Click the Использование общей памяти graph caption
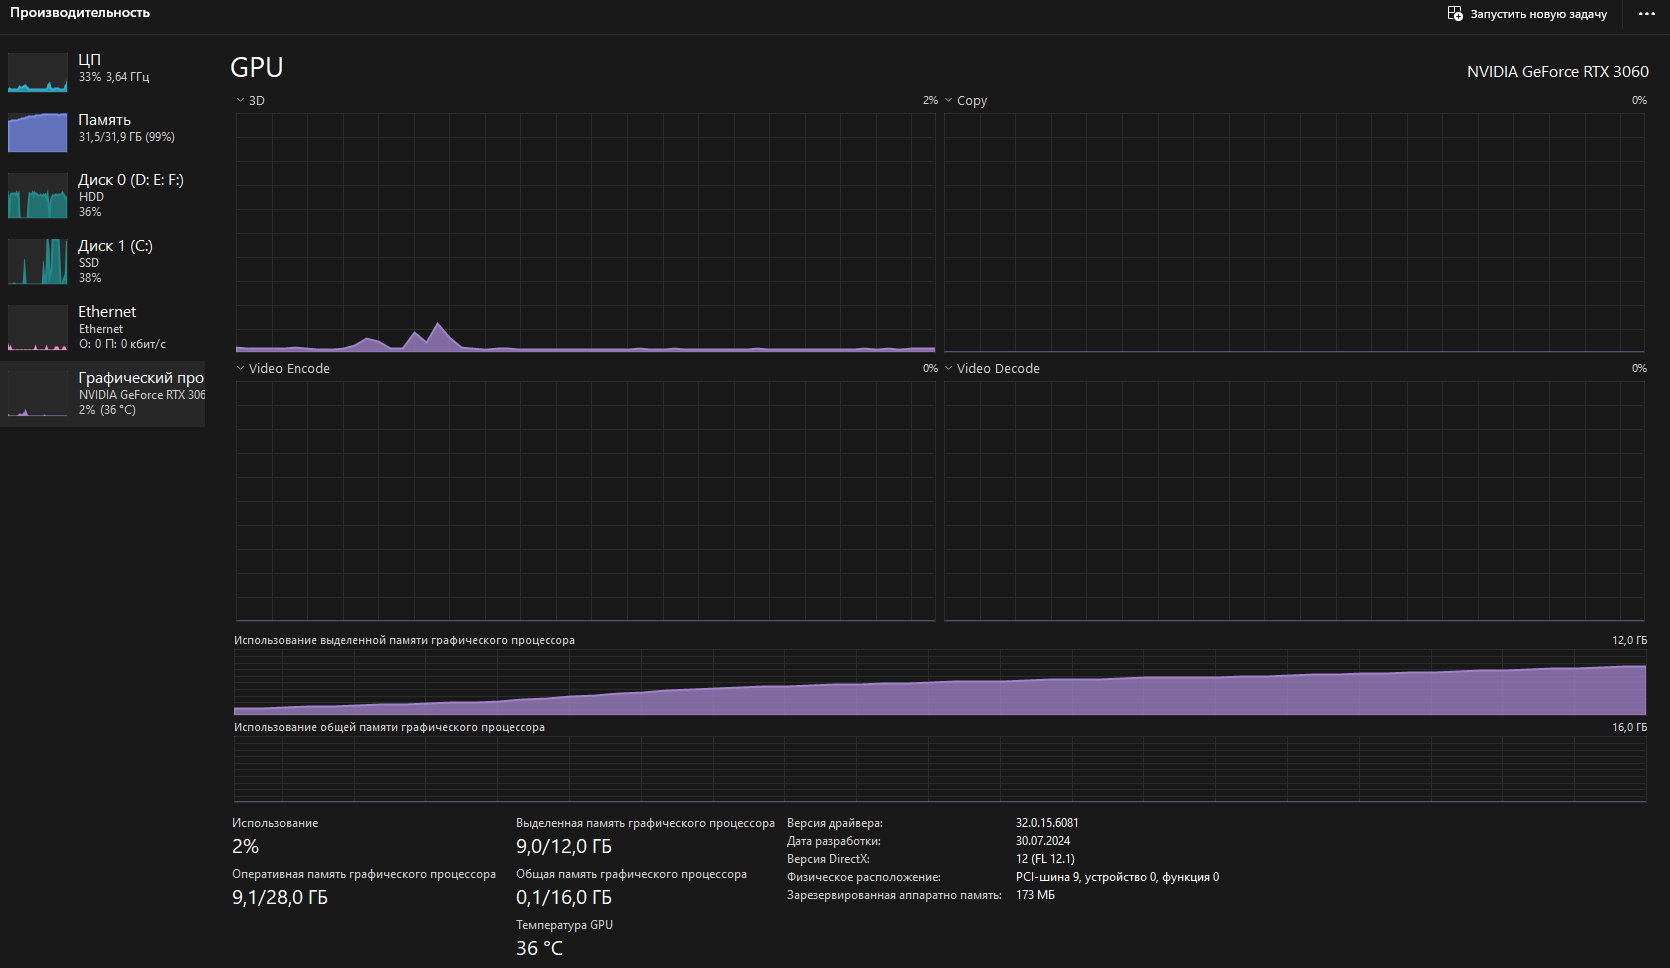 (389, 727)
